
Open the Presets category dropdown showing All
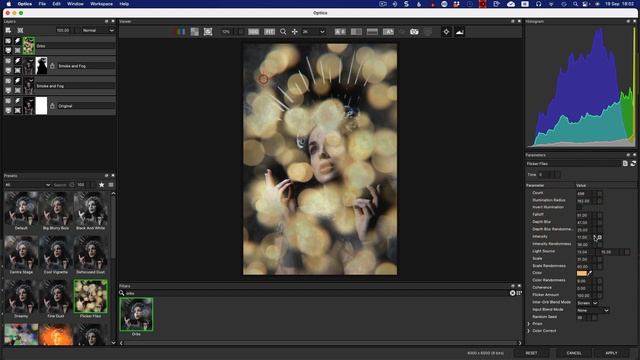27,185
